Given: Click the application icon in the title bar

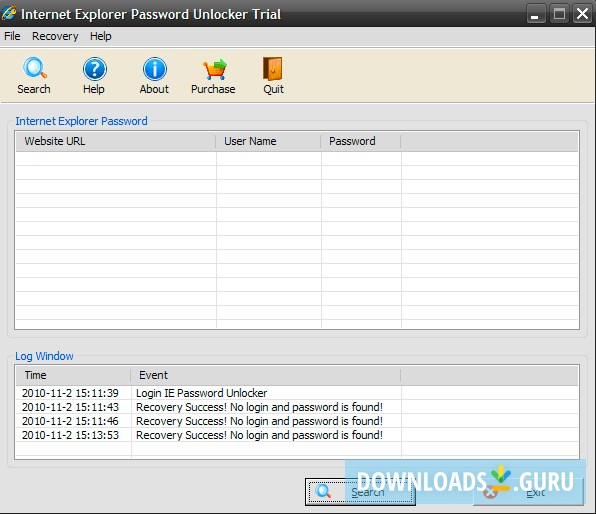Looking at the screenshot, I should [x=9, y=13].
